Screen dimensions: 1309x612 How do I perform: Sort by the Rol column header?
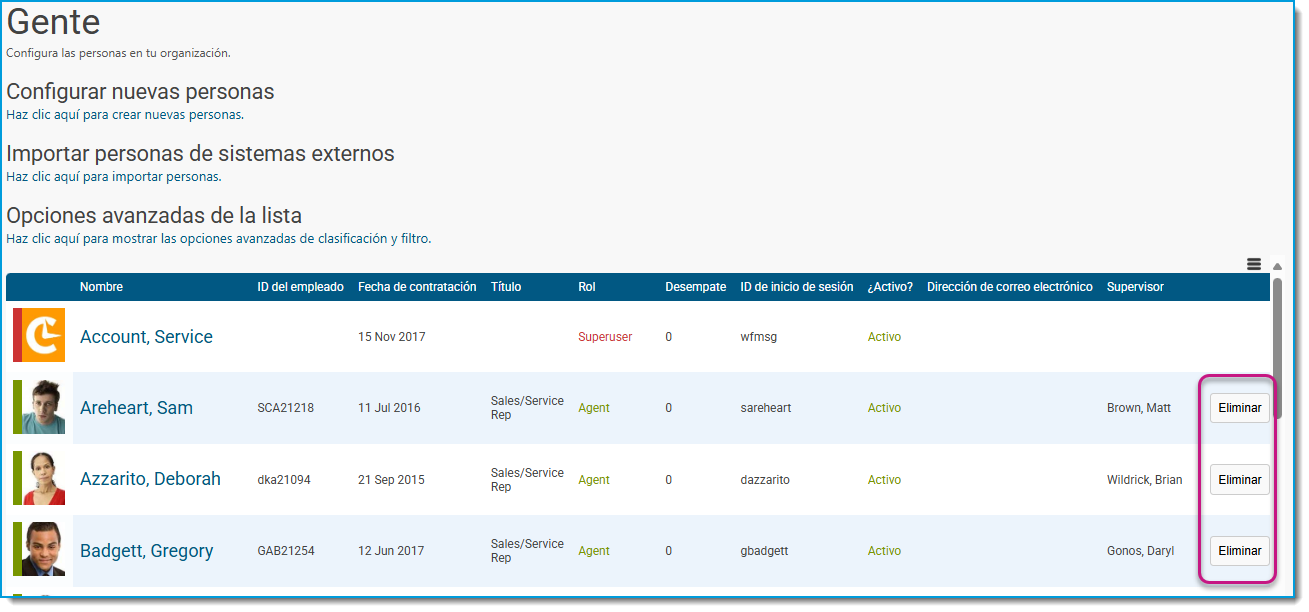point(586,287)
